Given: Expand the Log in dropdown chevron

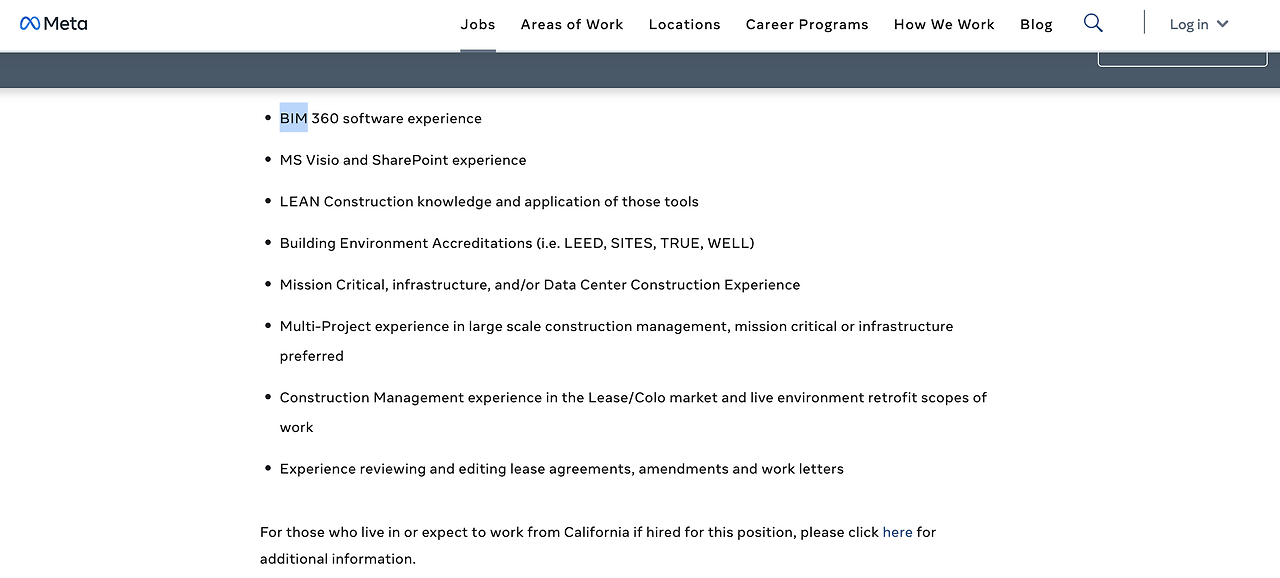Looking at the screenshot, I should [1222, 24].
